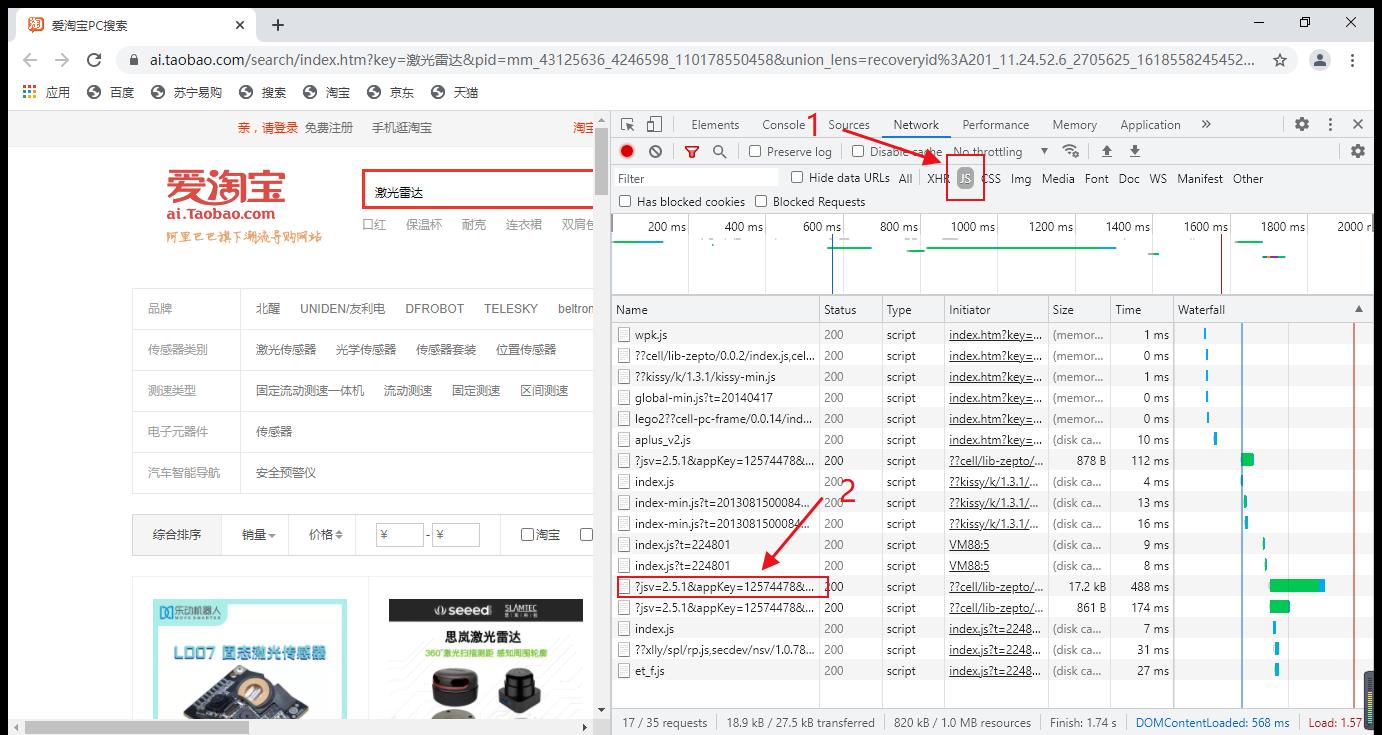
Task: Clear the network log
Action: 655,152
